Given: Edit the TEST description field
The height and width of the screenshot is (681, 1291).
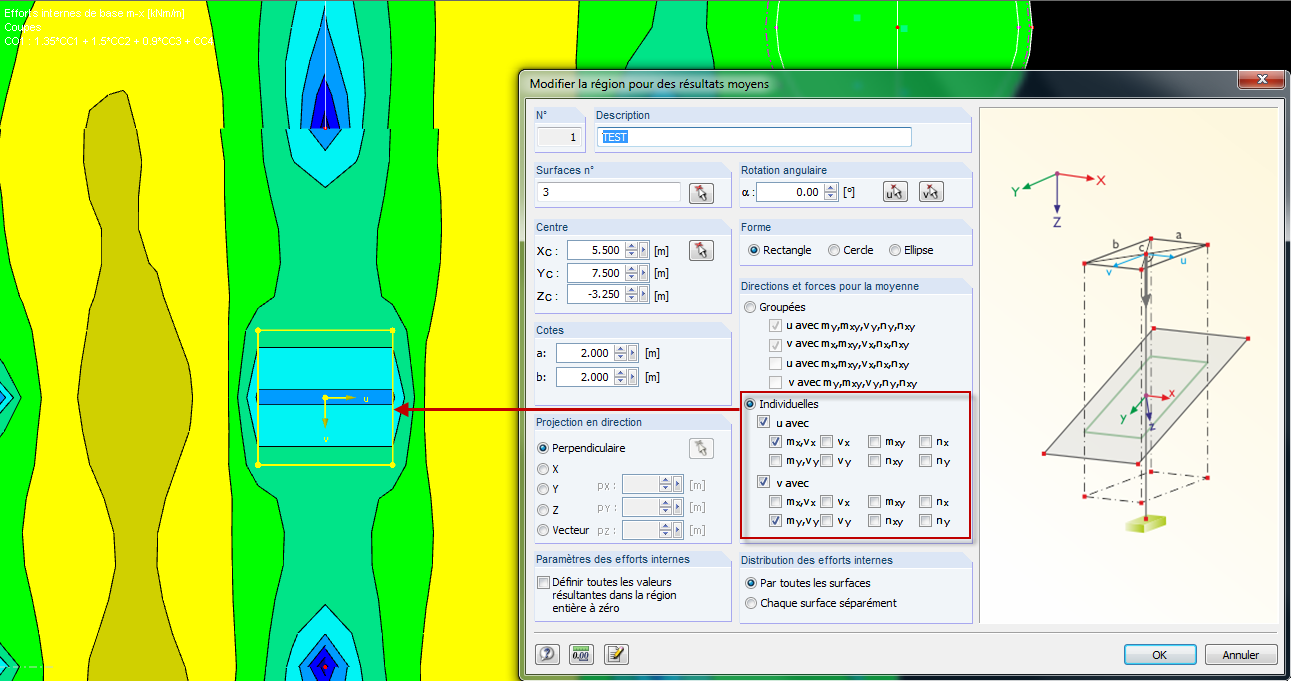Looking at the screenshot, I should [754, 136].
